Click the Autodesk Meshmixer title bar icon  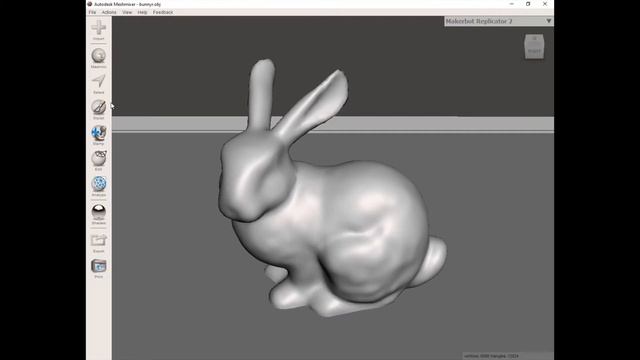coord(90,4)
